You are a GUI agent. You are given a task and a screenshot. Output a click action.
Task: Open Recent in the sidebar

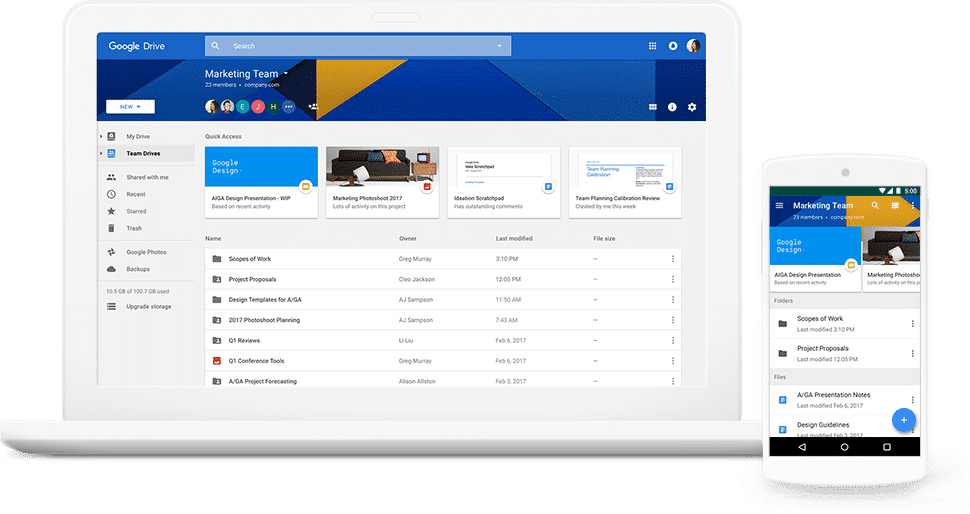coord(135,194)
